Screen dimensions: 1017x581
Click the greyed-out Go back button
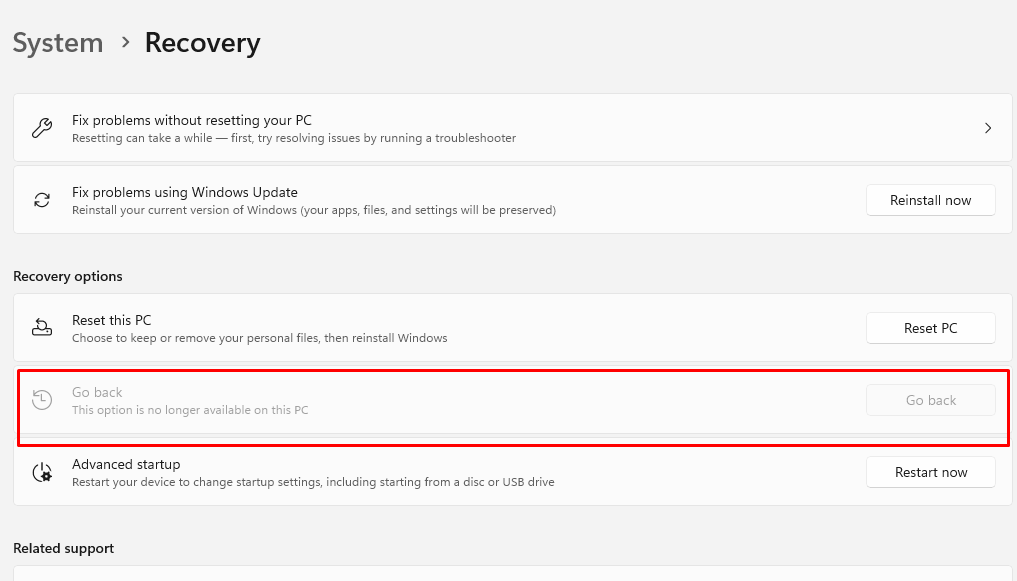pyautogui.click(x=931, y=400)
